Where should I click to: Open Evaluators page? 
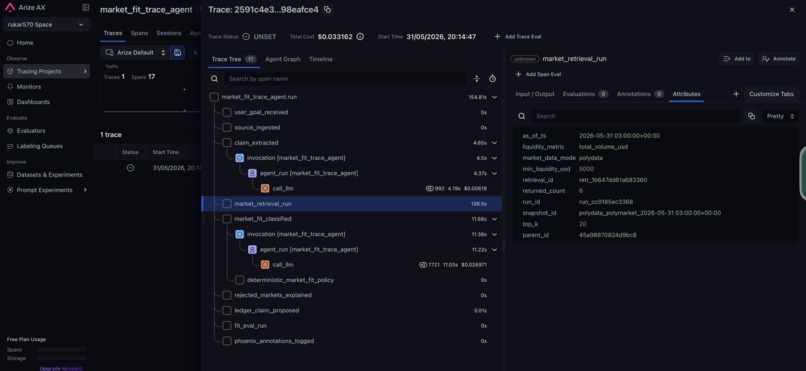coord(31,131)
